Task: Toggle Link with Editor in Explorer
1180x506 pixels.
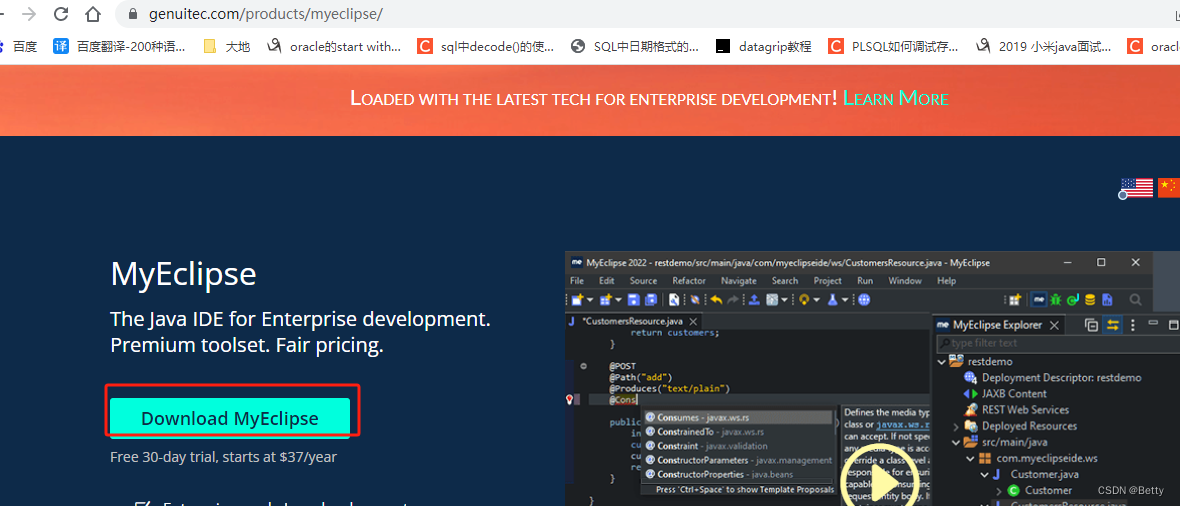Action: [x=1112, y=325]
